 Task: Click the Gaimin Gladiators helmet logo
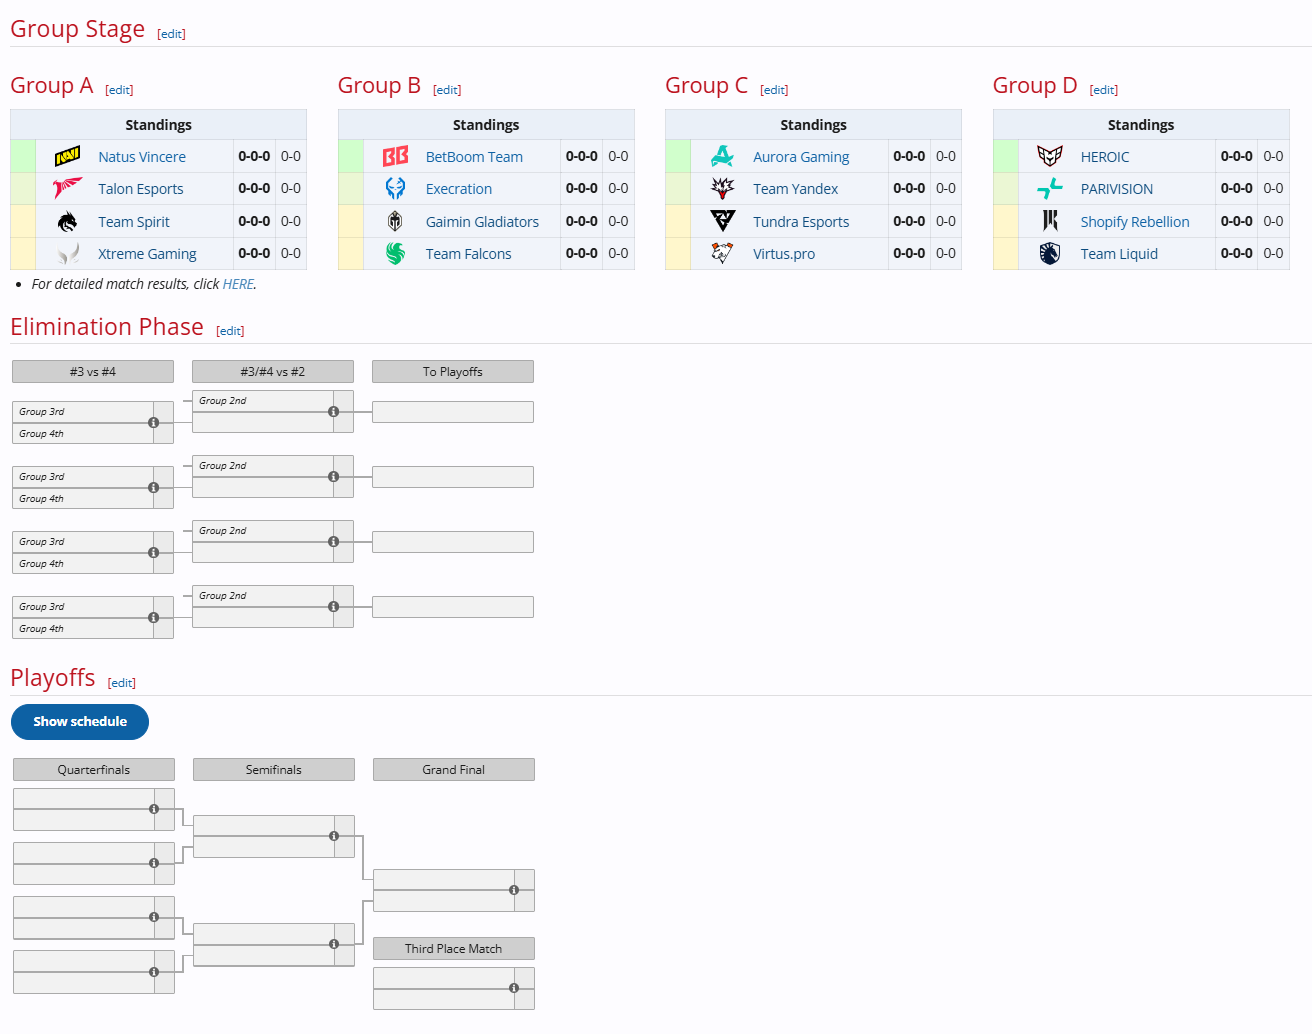(395, 222)
